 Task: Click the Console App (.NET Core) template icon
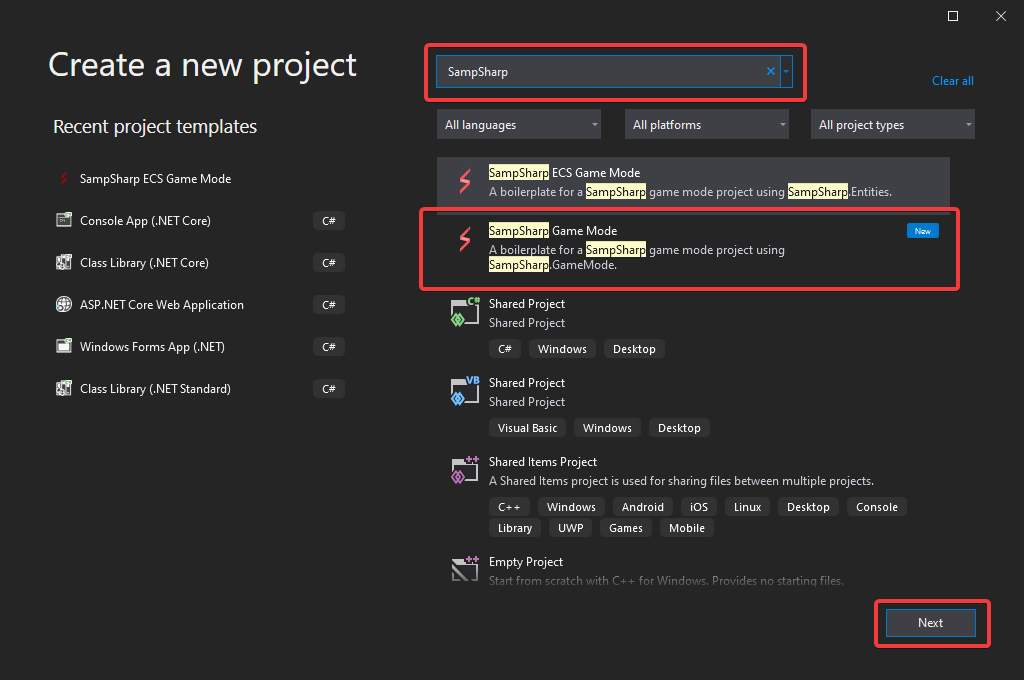64,220
